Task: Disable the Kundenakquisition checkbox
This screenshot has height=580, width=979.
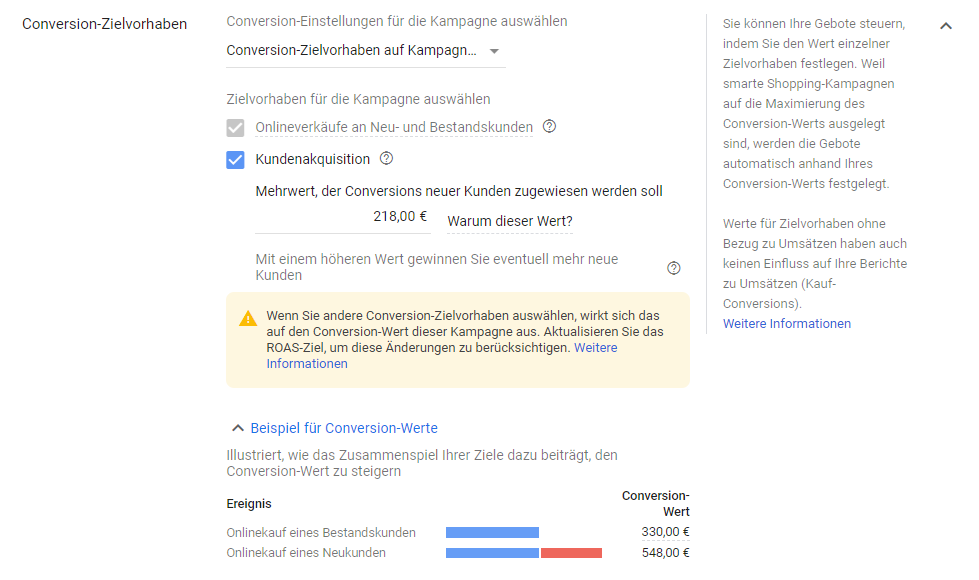Action: [234, 158]
